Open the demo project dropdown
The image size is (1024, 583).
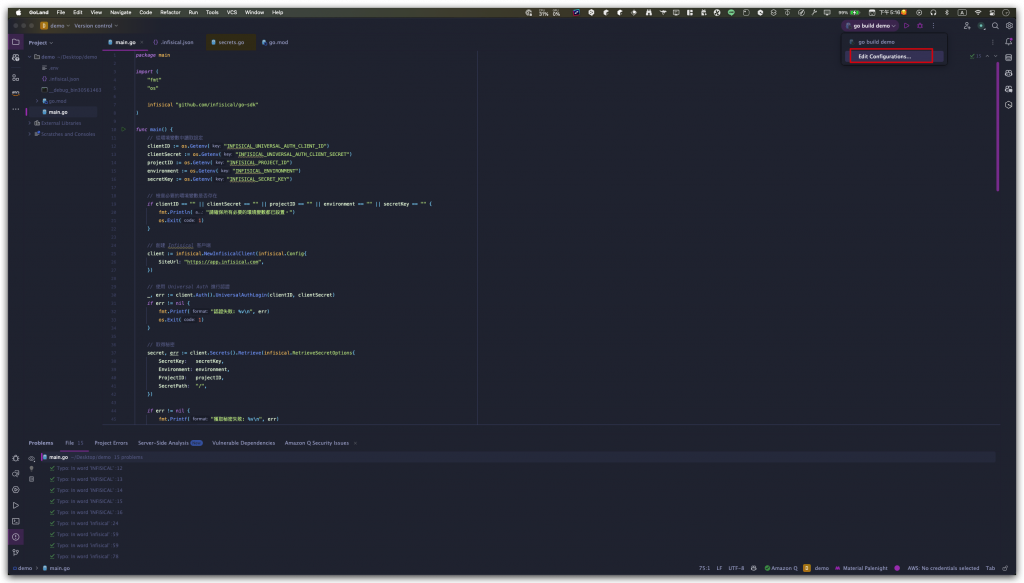point(55,25)
